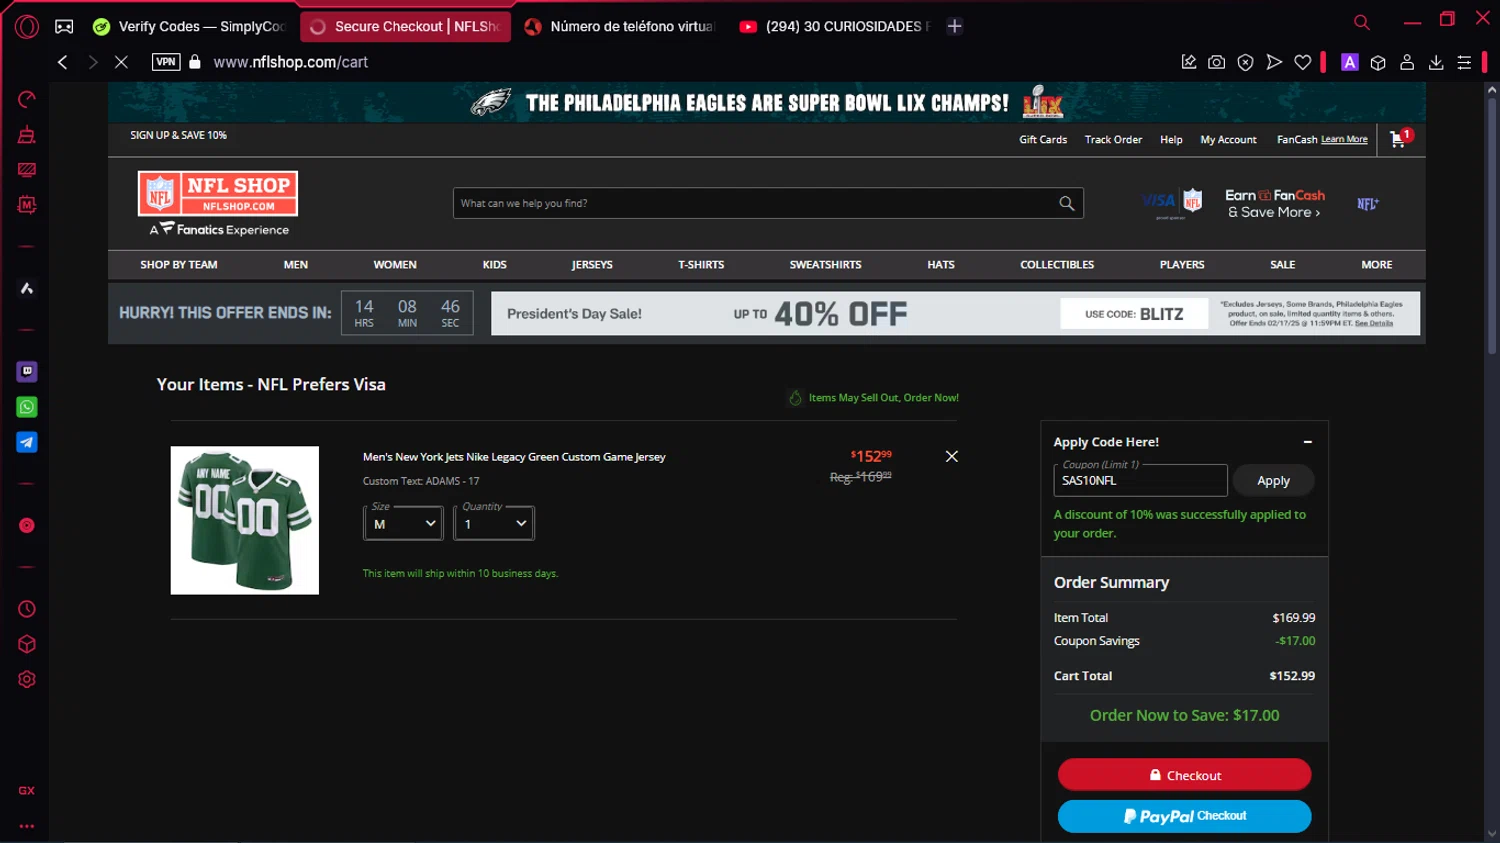Open the WOMEN menu
1500x843 pixels.
coord(395,265)
